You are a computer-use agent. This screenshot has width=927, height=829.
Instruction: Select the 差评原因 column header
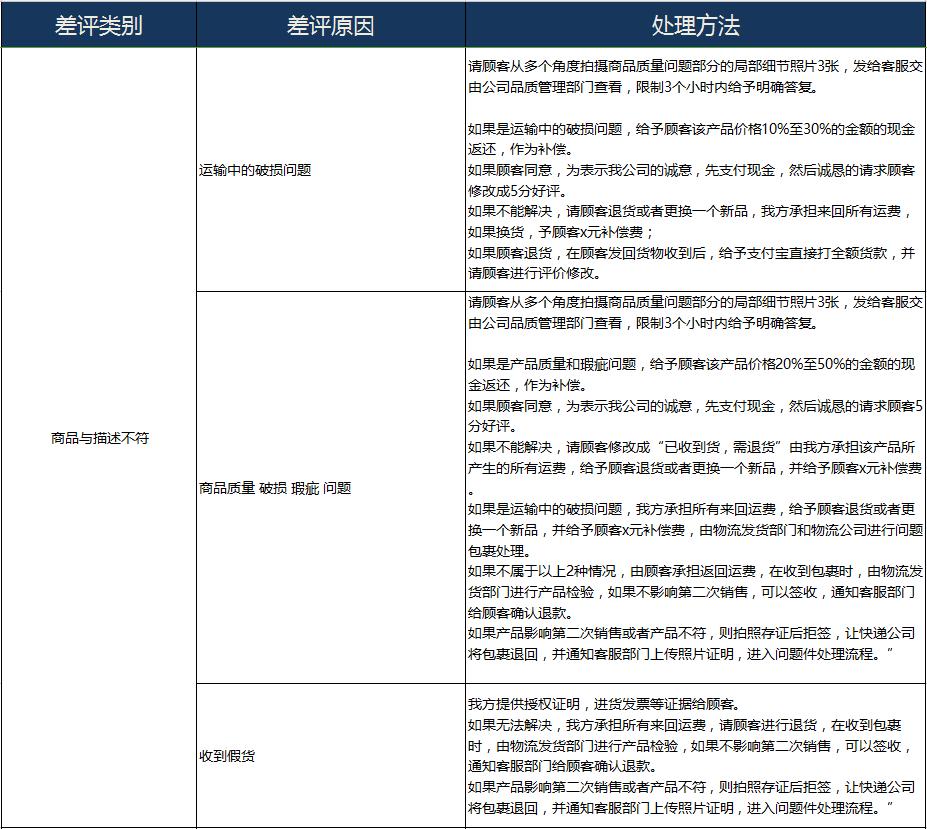pos(330,25)
